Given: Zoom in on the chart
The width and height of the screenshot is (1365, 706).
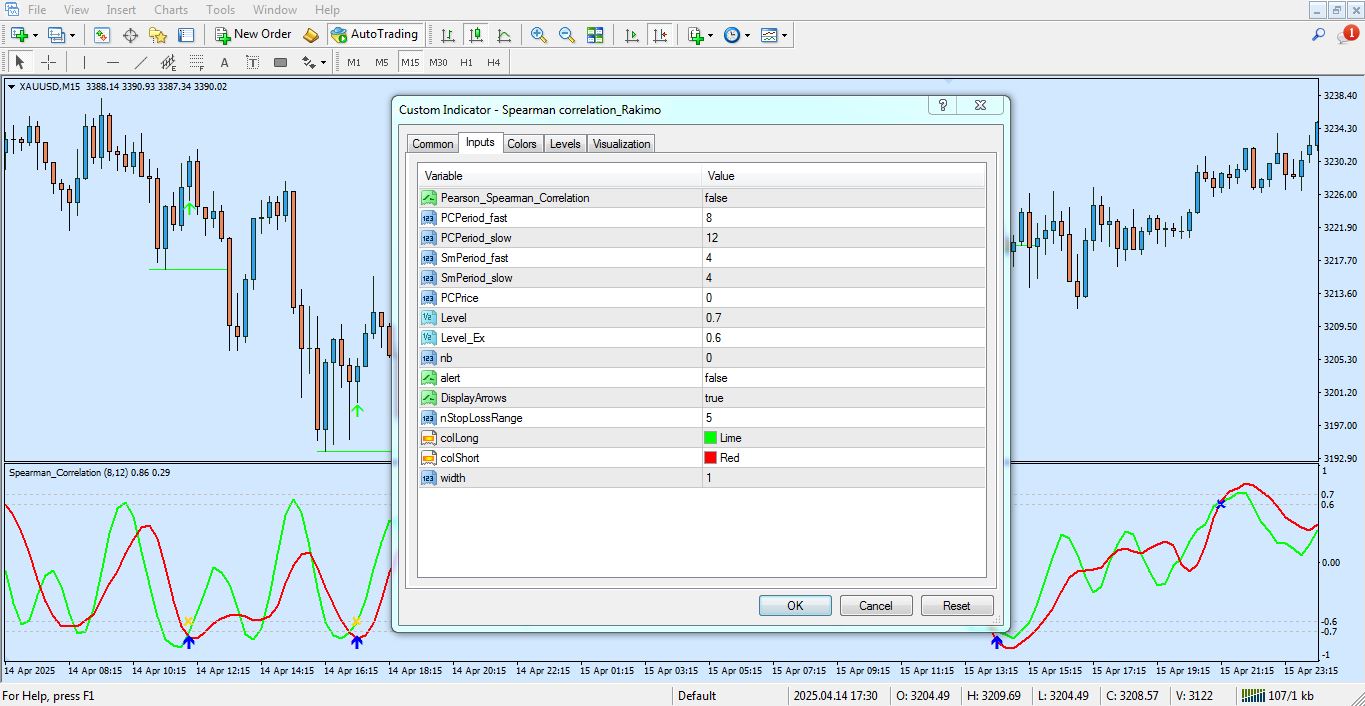Looking at the screenshot, I should pyautogui.click(x=538, y=34).
